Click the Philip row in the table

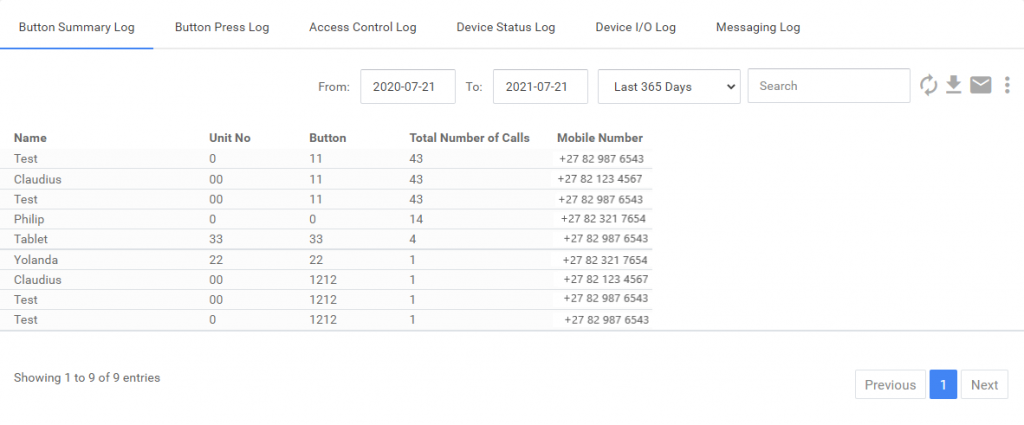point(30,219)
